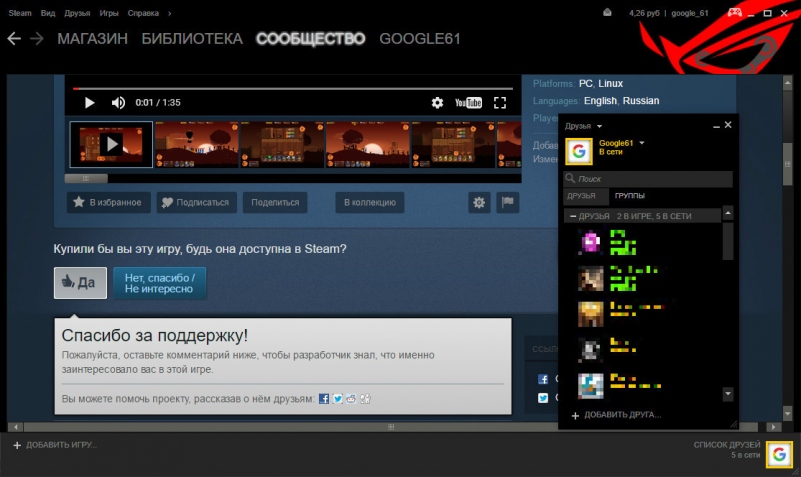Screen dimensions: 801x477
Task: Open the Справка menu
Action: [143, 13]
